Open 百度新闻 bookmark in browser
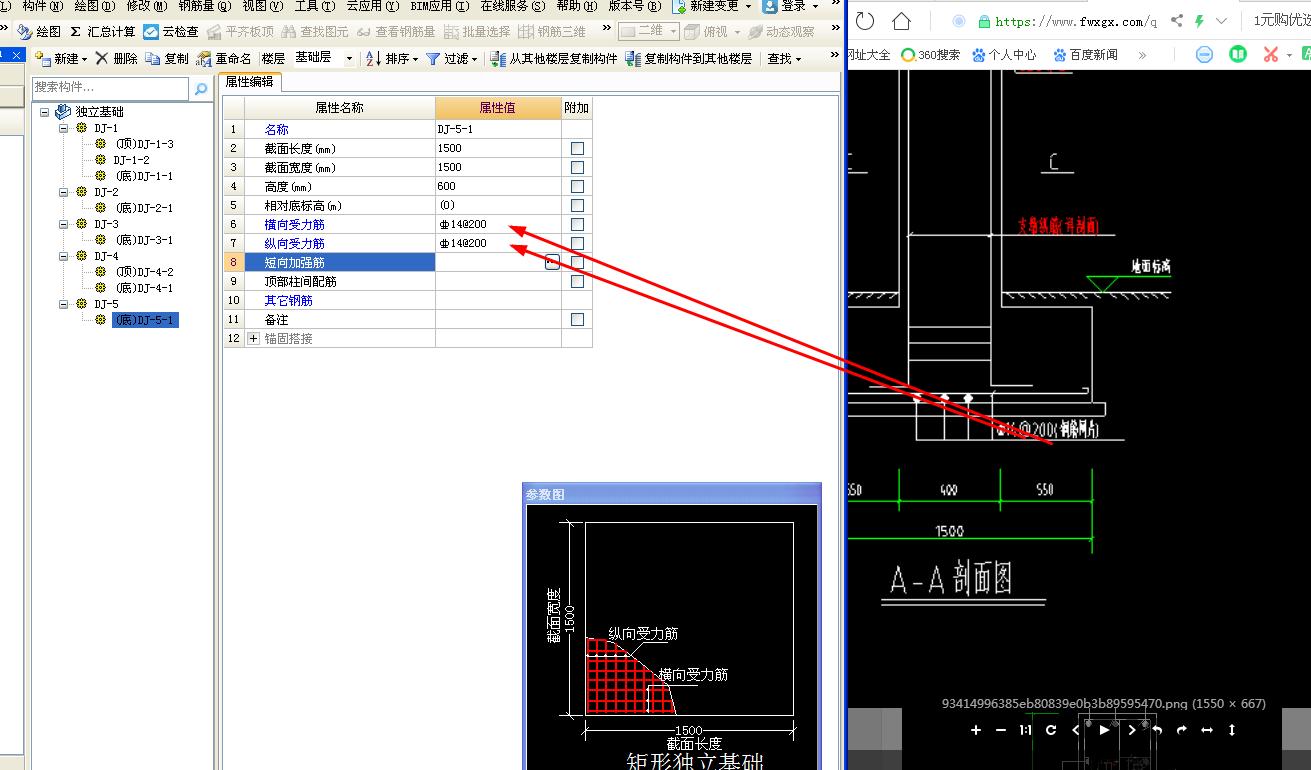Screen dimensions: 1311x770 [x=1085, y=55]
